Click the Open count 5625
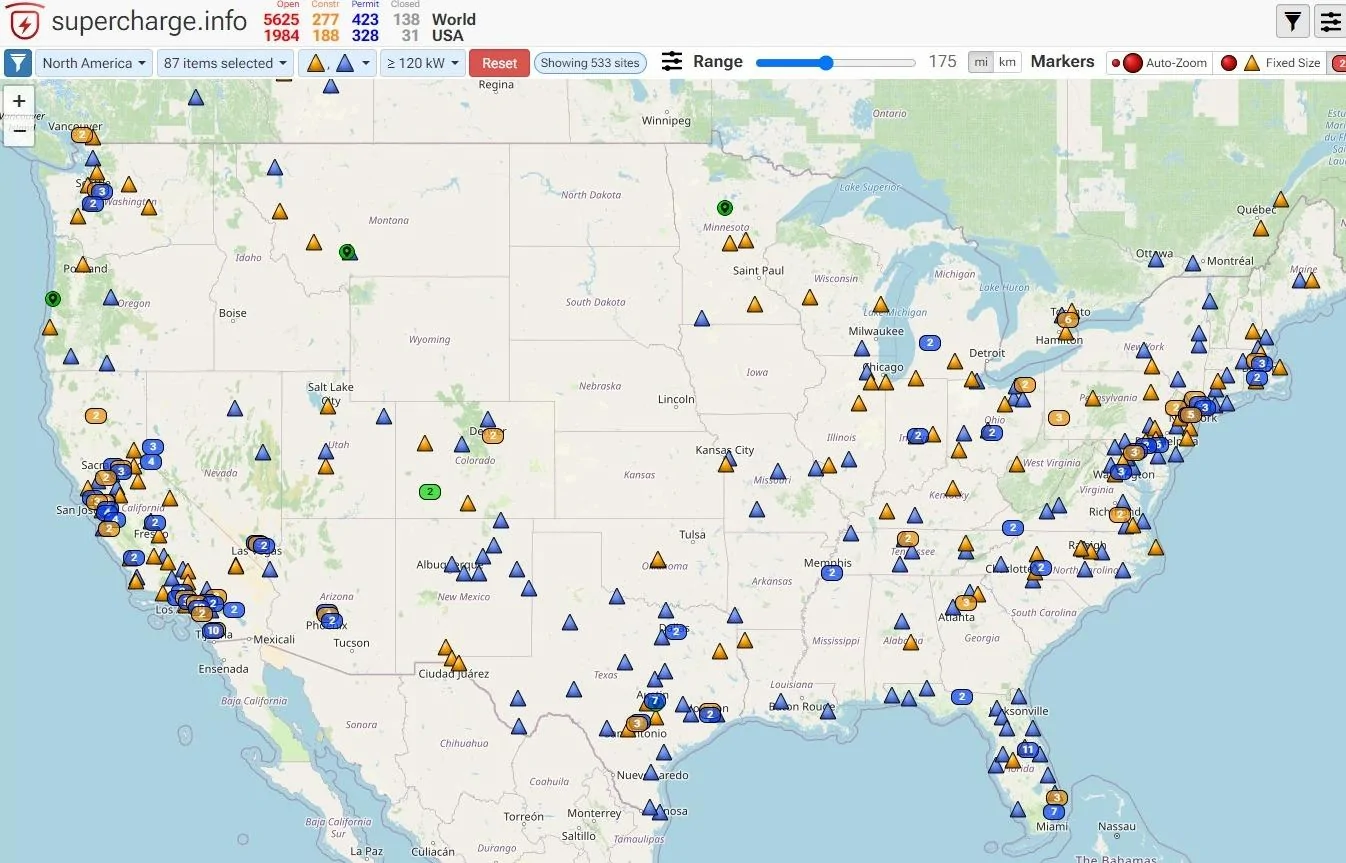This screenshot has height=863, width=1346. point(282,19)
